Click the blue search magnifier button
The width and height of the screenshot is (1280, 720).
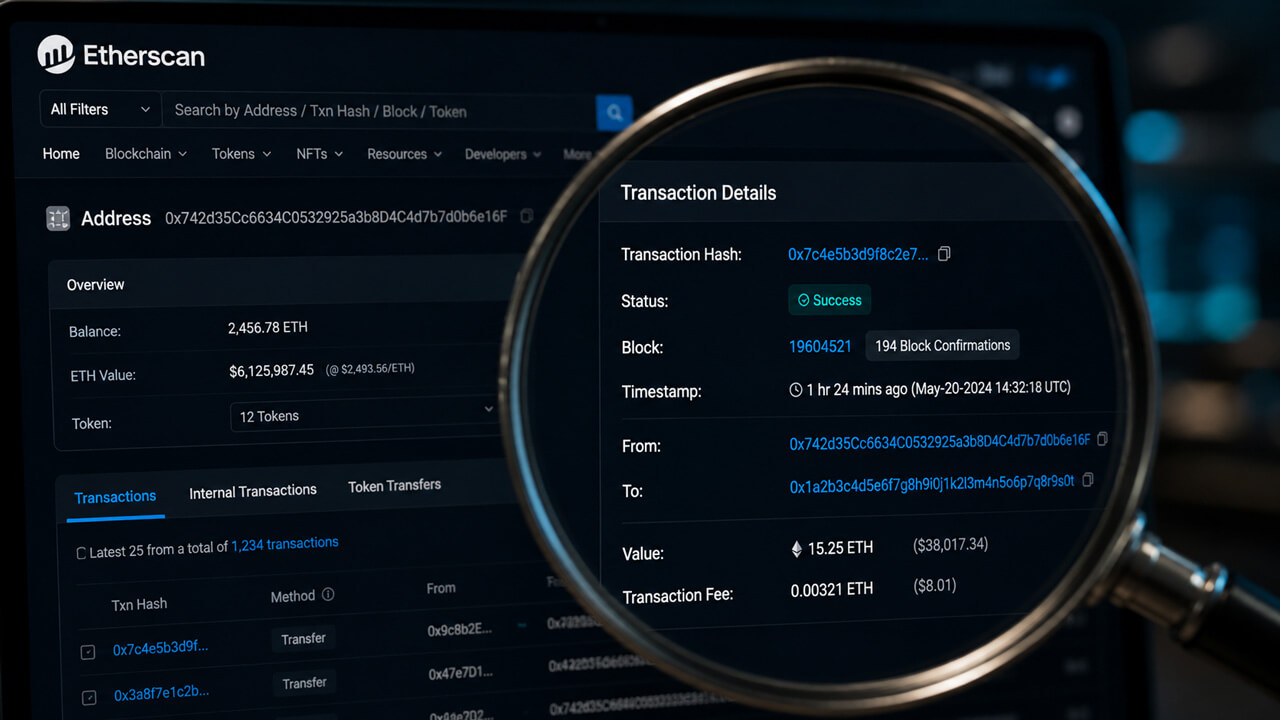(614, 112)
